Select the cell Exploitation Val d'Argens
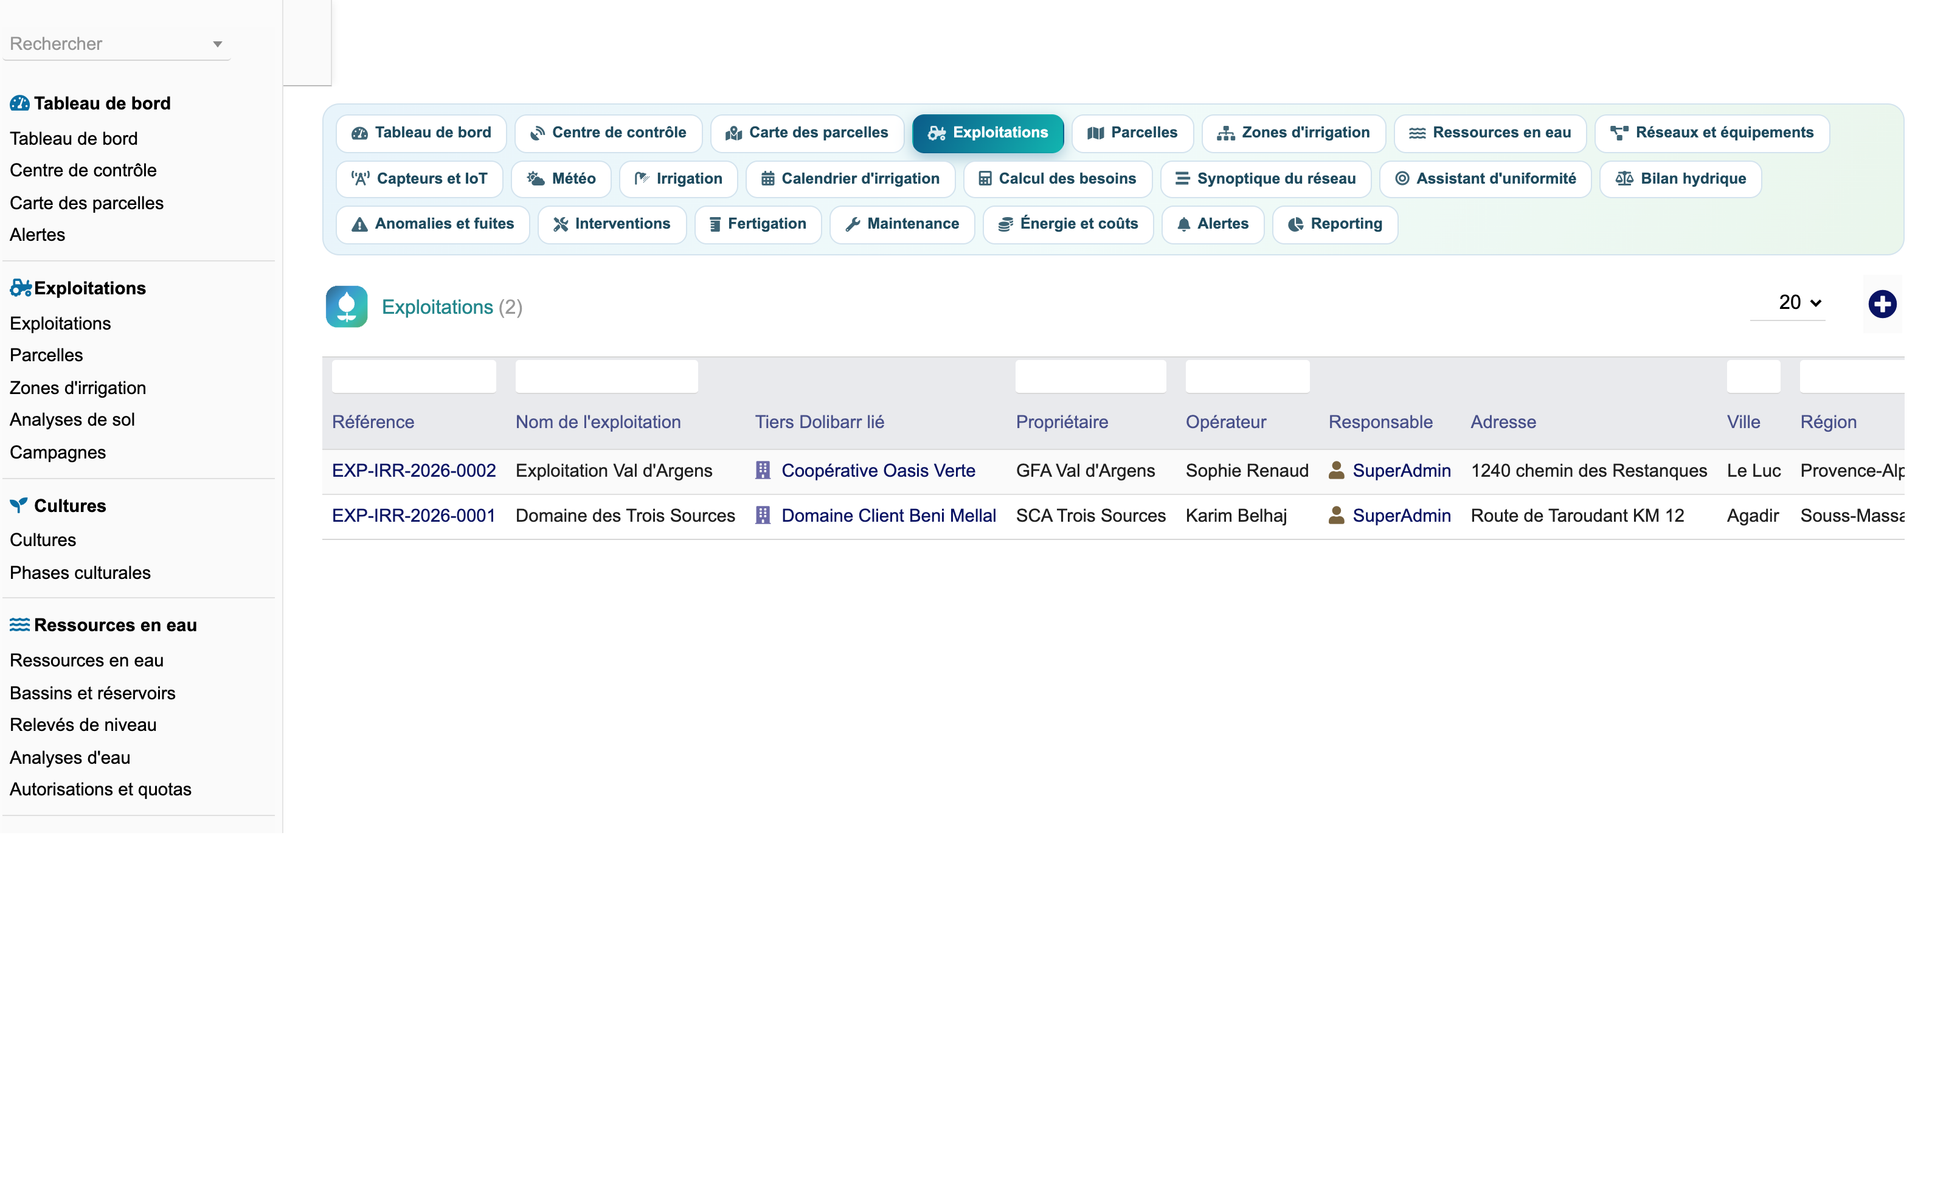 click(x=614, y=471)
